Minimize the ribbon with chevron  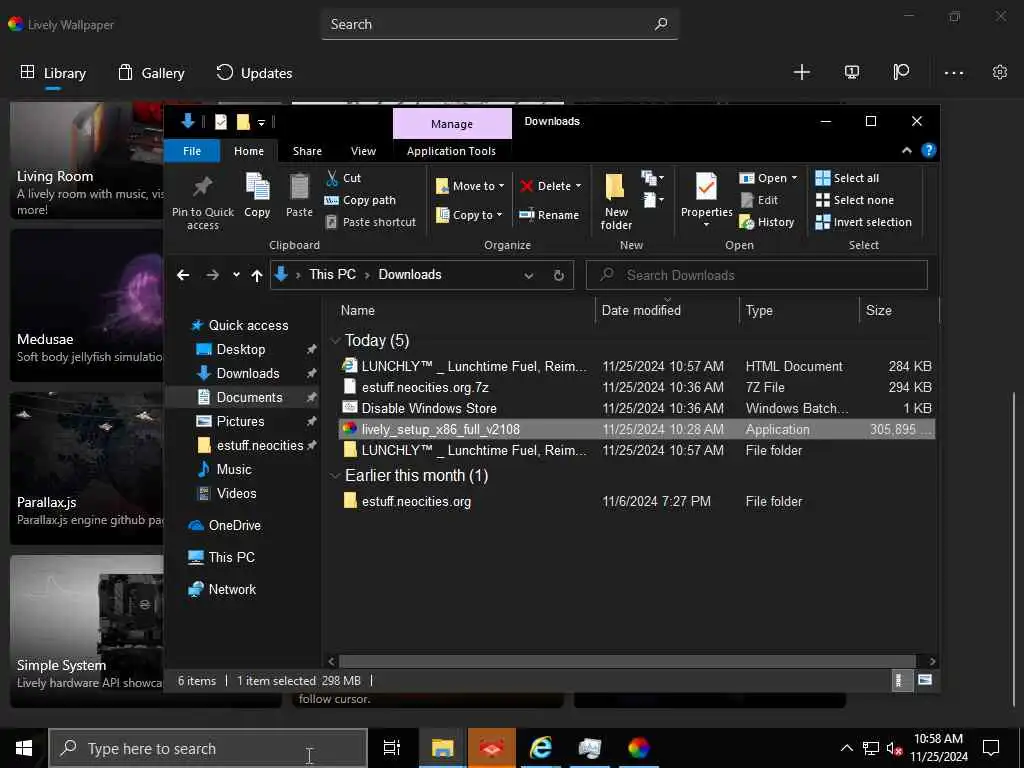[906, 150]
